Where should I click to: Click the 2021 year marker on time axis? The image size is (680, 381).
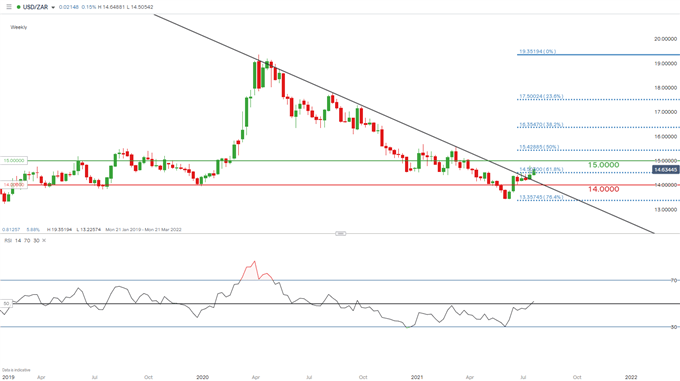pyautogui.click(x=417, y=377)
